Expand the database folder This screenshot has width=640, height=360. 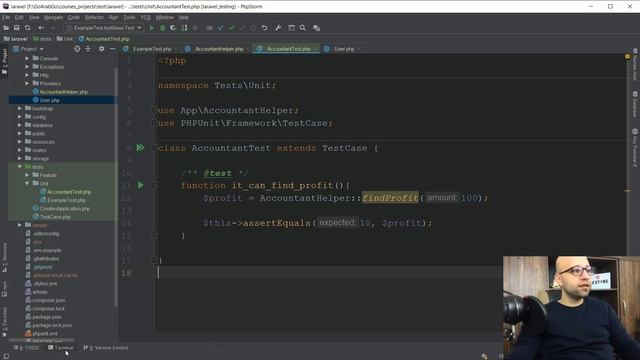click(x=20, y=125)
